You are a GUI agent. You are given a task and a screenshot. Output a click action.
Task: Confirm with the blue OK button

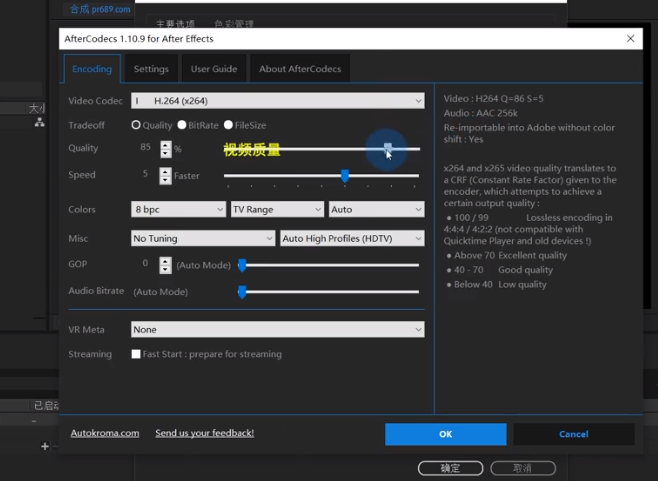coord(446,434)
